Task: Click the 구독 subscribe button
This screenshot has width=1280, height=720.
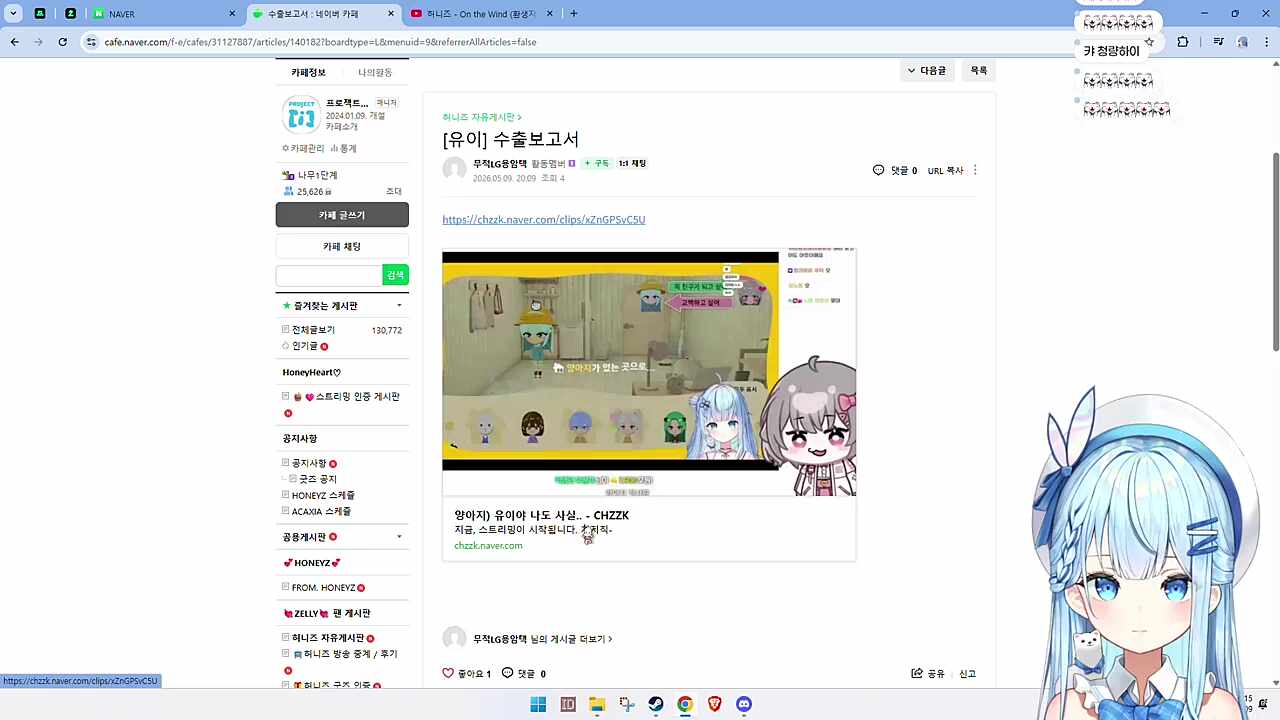Action: [597, 163]
